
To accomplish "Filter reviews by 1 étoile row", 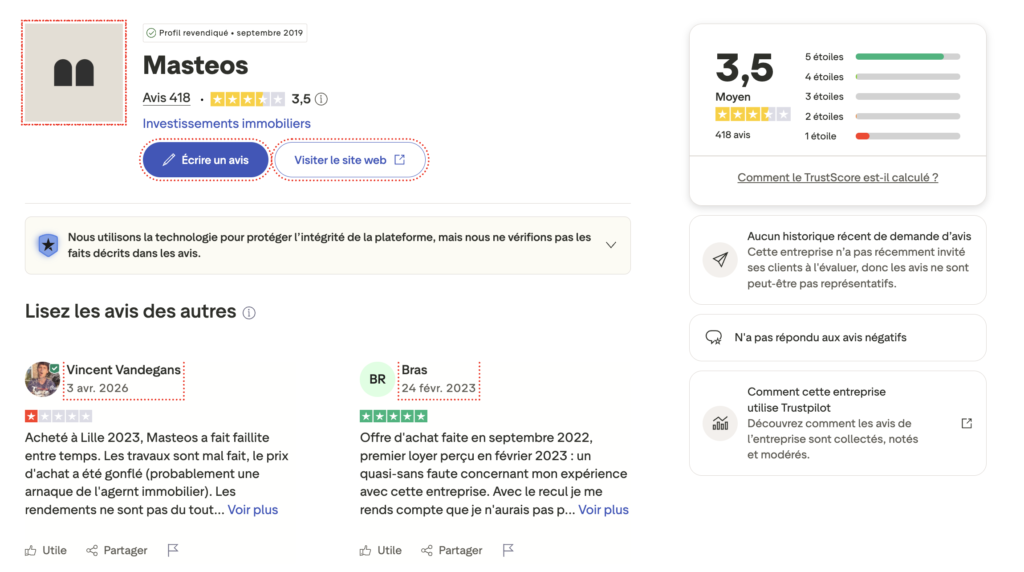I will click(x=882, y=136).
